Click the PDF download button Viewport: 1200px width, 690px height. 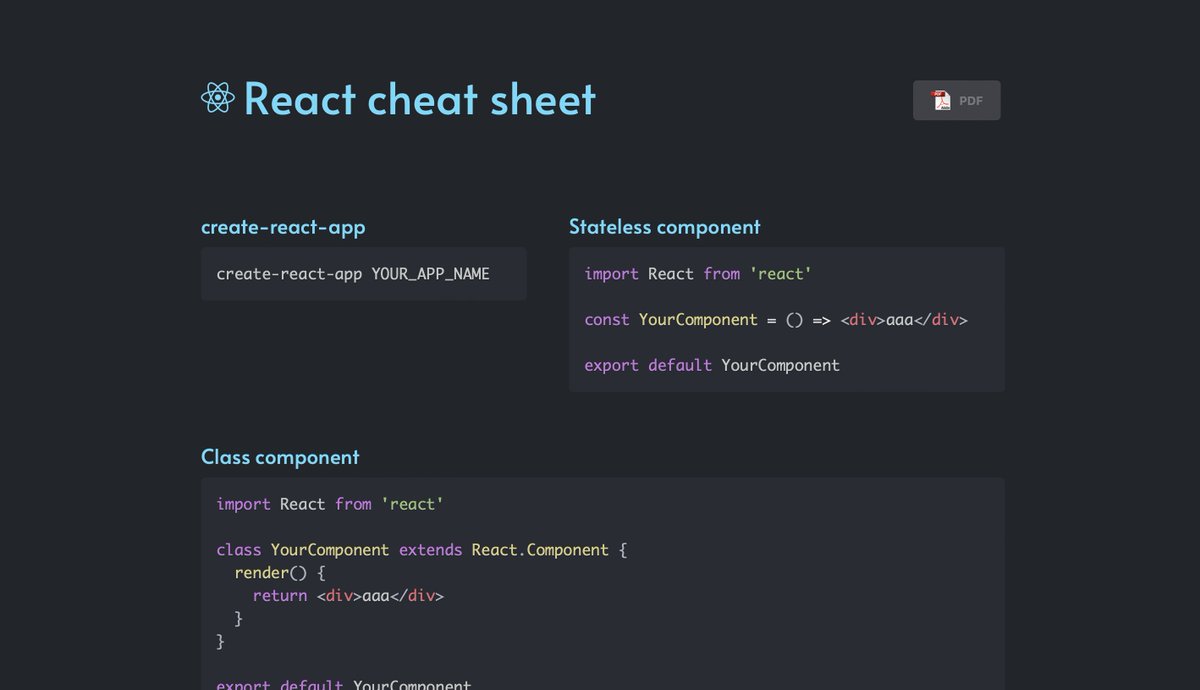(956, 100)
